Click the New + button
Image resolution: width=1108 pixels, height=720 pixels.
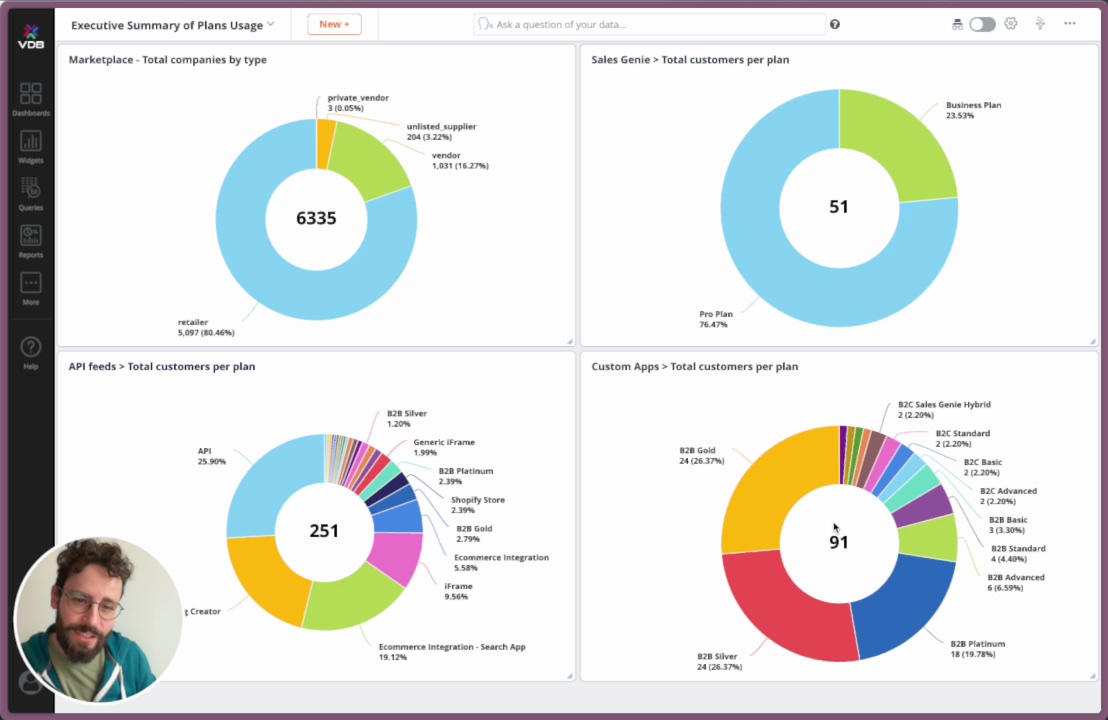(x=334, y=24)
